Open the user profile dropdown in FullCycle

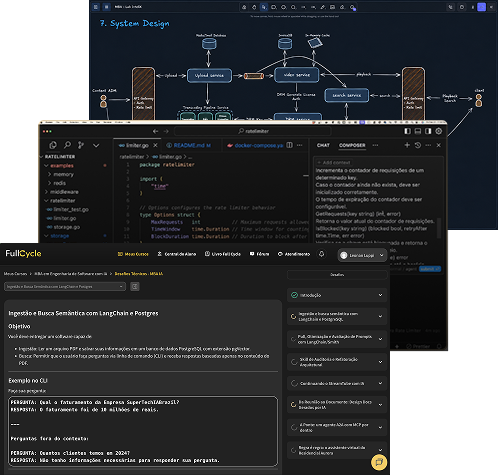point(362,255)
